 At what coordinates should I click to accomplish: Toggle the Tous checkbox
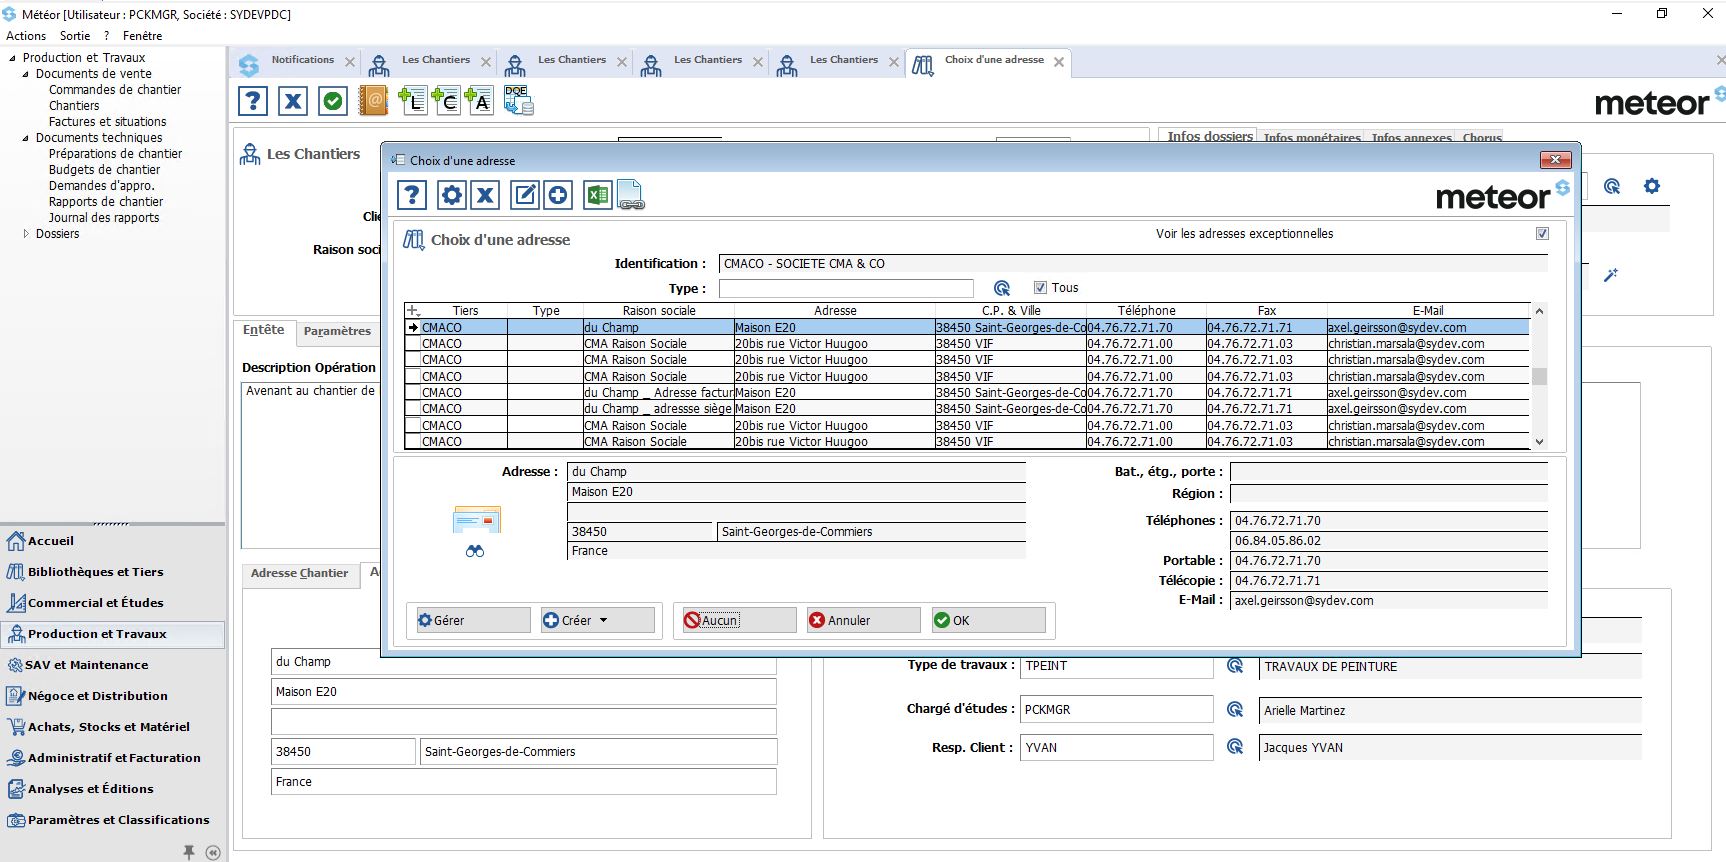coord(1040,288)
